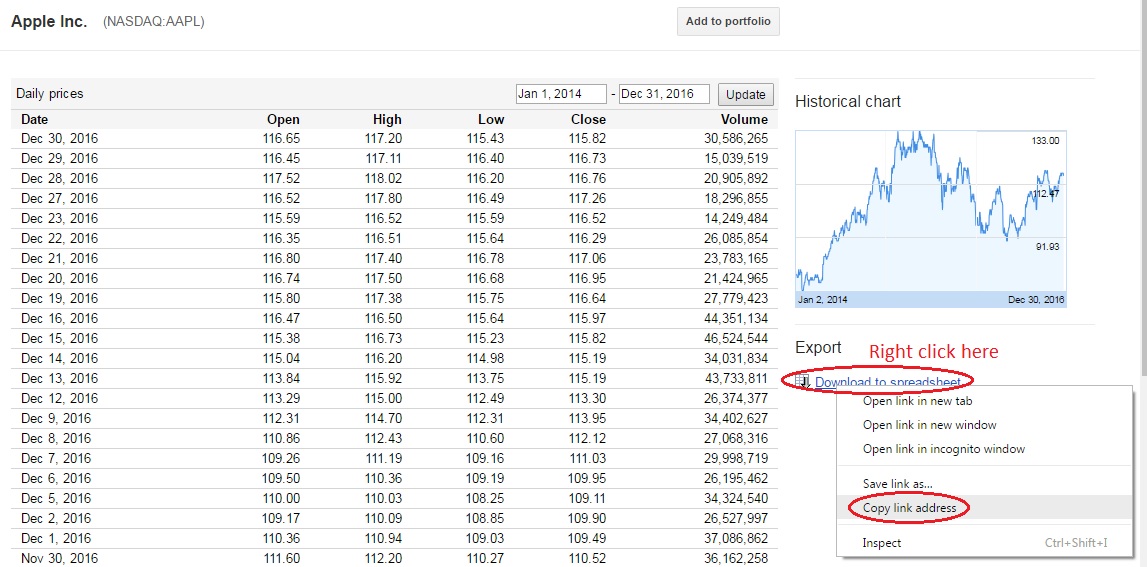1147x567 pixels.
Task: Click the Dec 13, 2016 date cell
Action: point(59,379)
